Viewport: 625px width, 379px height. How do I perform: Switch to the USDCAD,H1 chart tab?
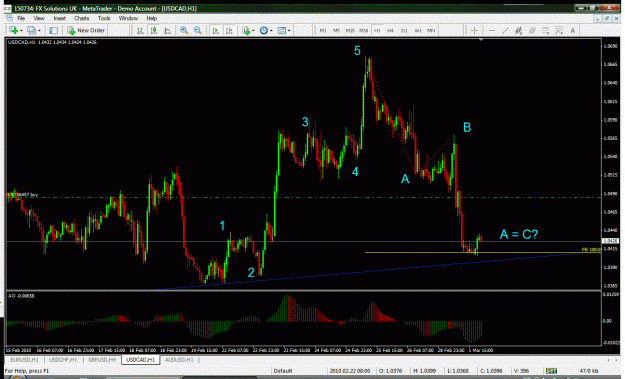pyautogui.click(x=141, y=360)
